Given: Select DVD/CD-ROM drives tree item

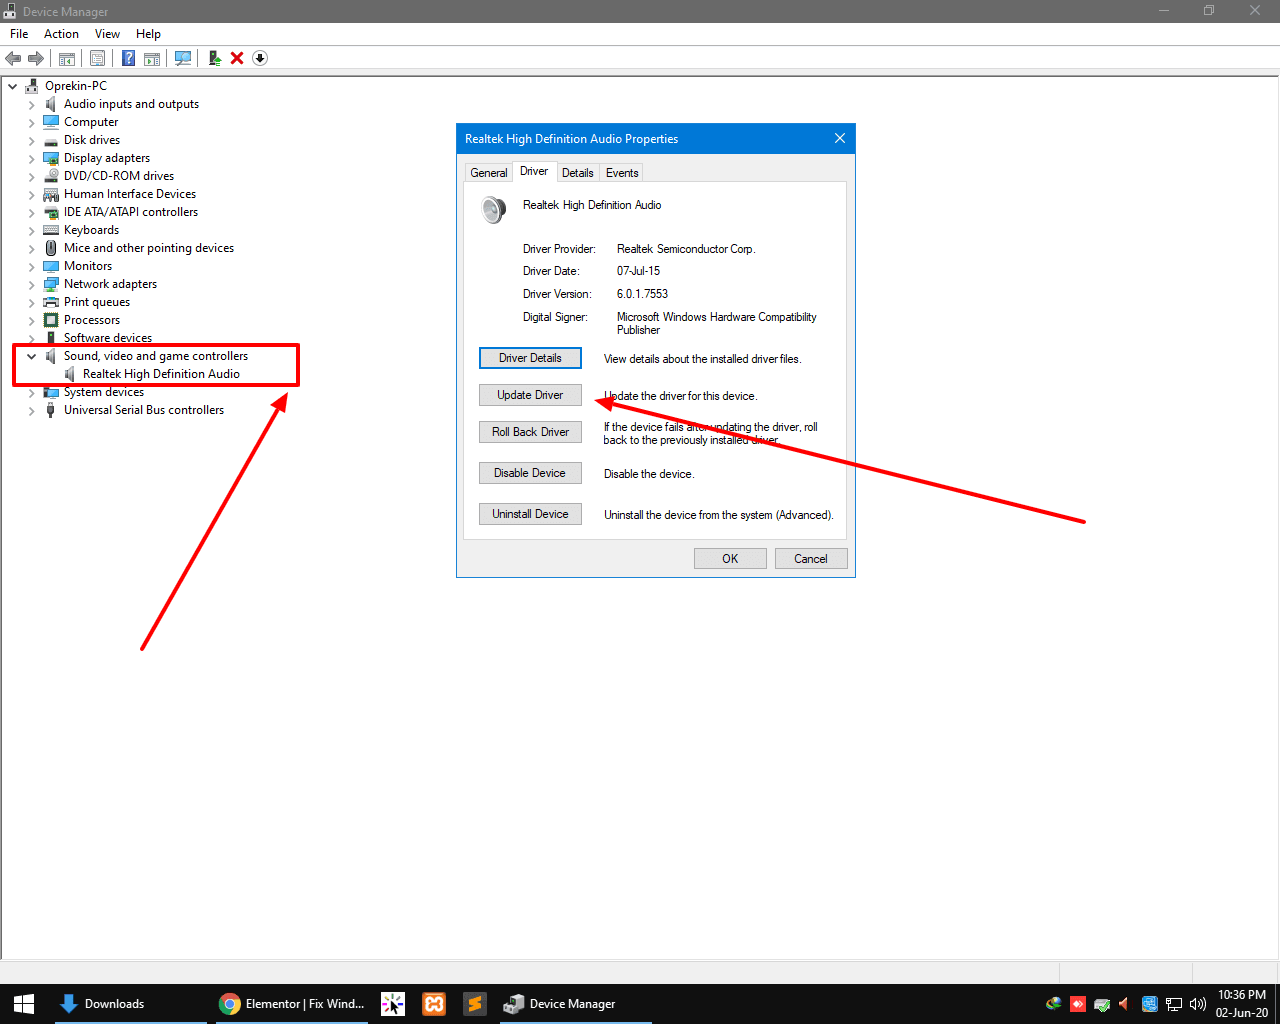Looking at the screenshot, I should [119, 176].
